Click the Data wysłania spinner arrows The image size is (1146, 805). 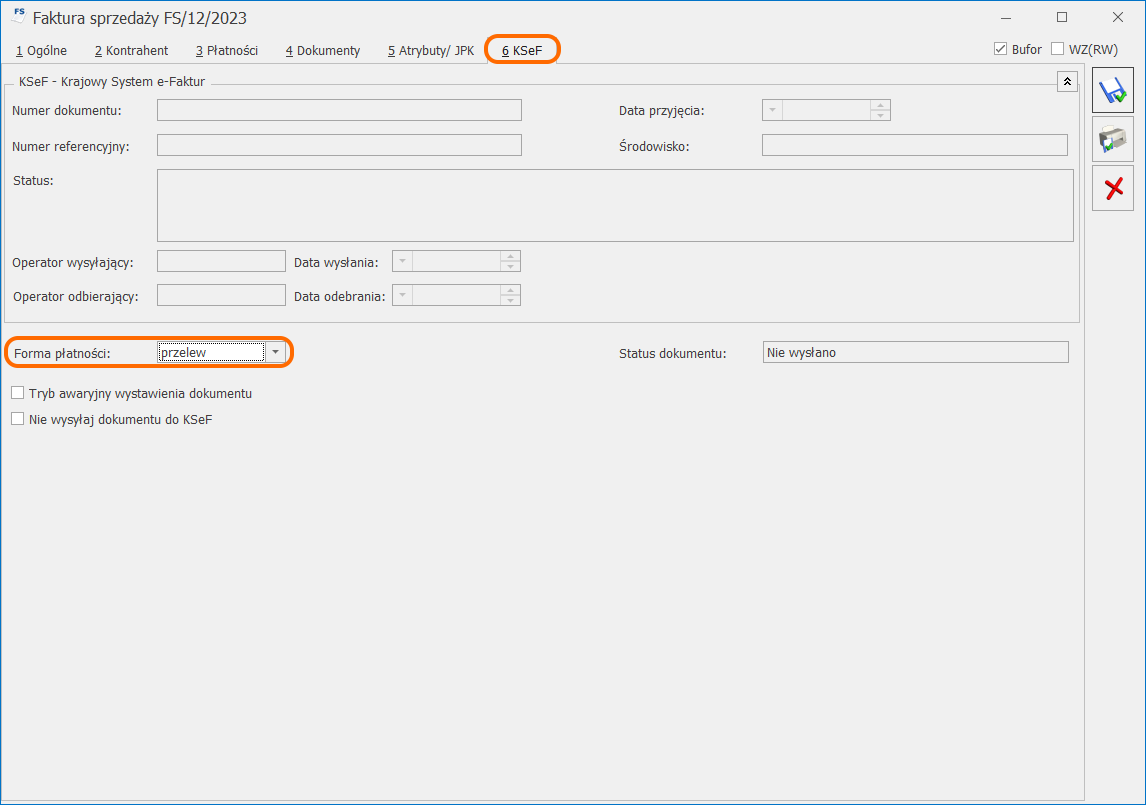tap(511, 261)
